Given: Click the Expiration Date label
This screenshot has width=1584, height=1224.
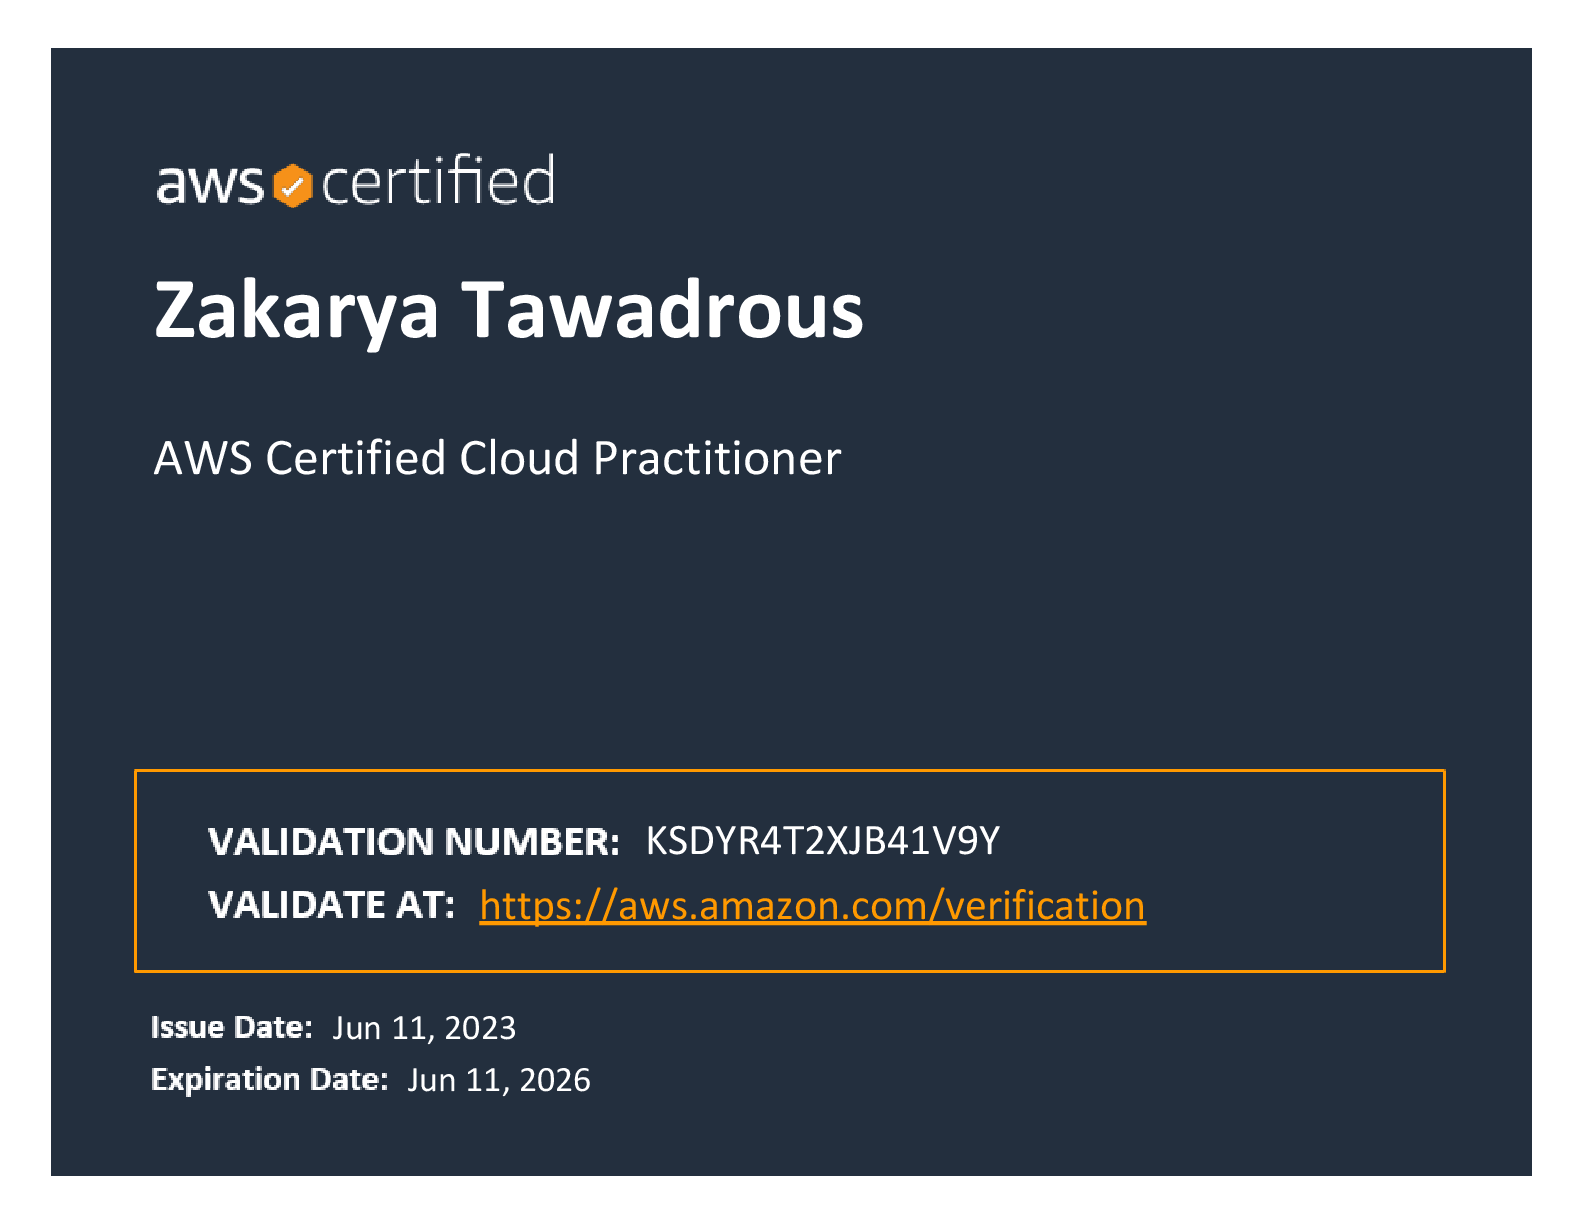Looking at the screenshot, I should coord(269,1079).
